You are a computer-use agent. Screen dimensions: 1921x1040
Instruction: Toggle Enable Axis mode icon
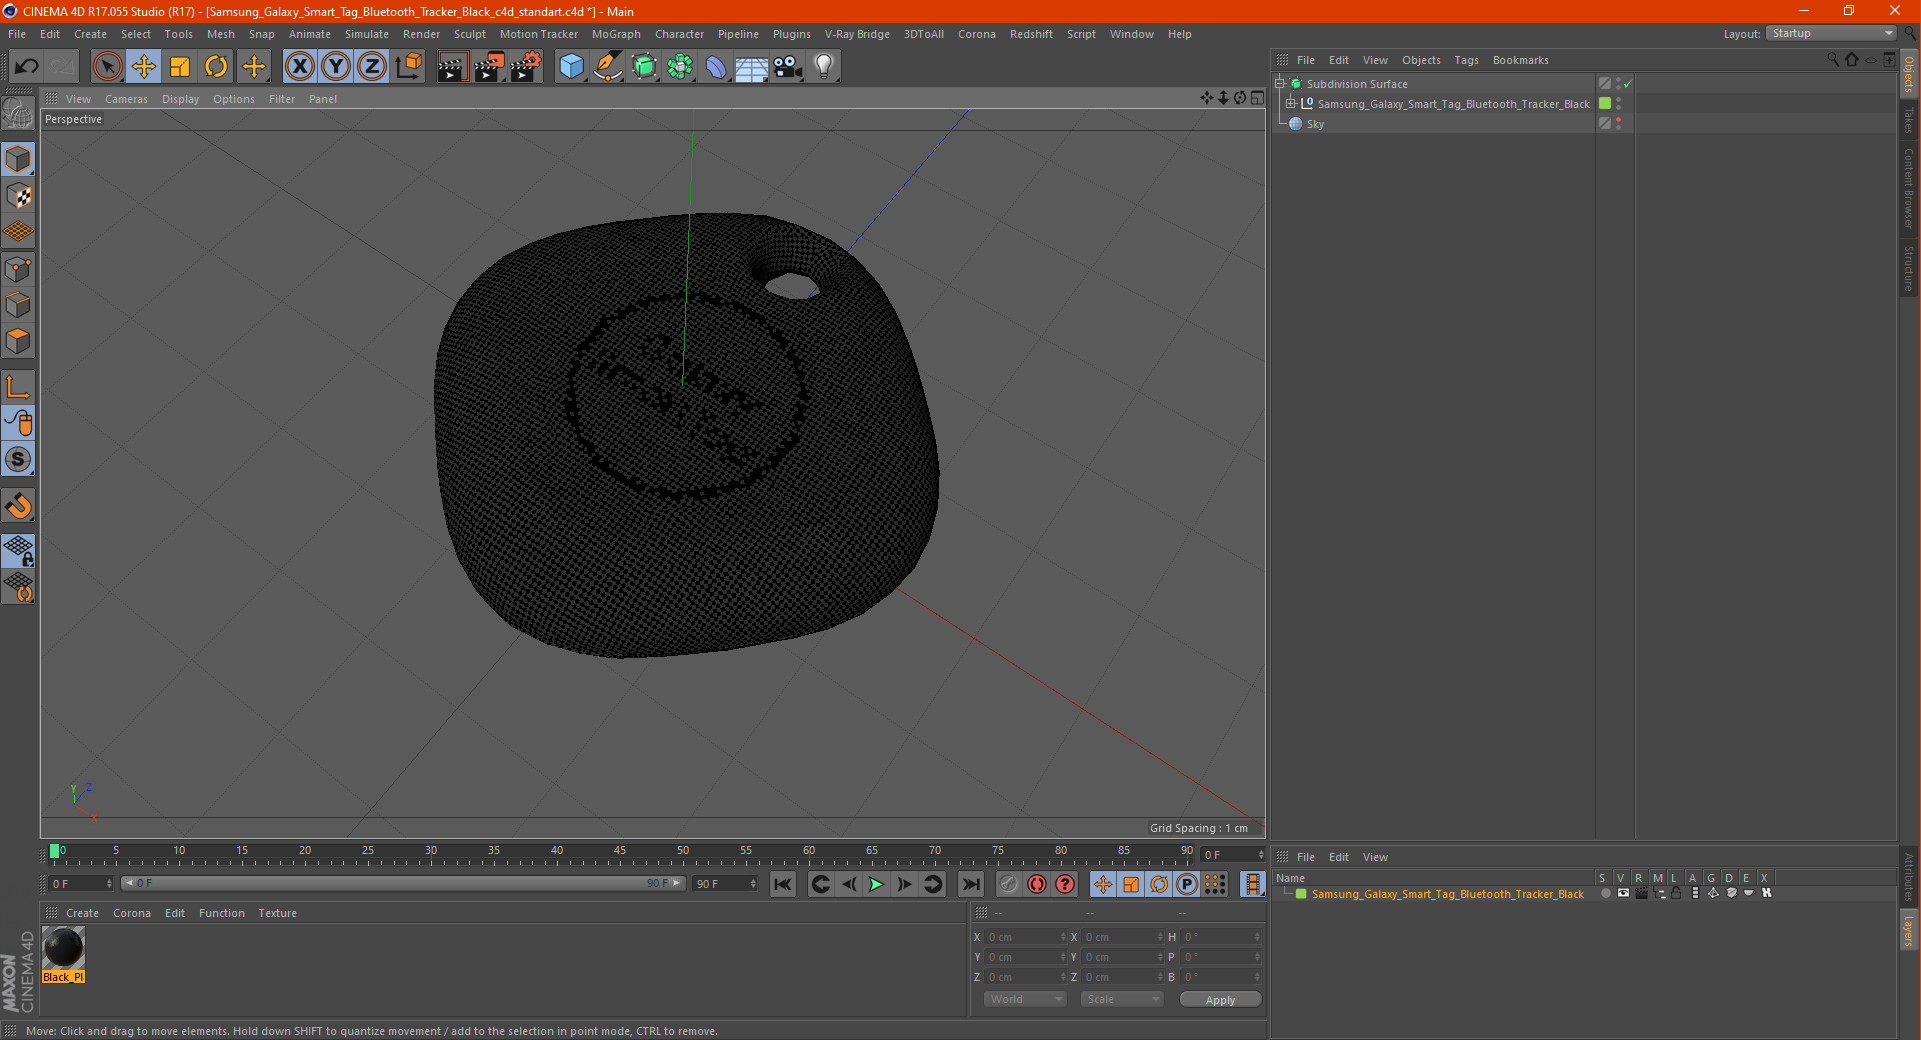tap(18, 387)
